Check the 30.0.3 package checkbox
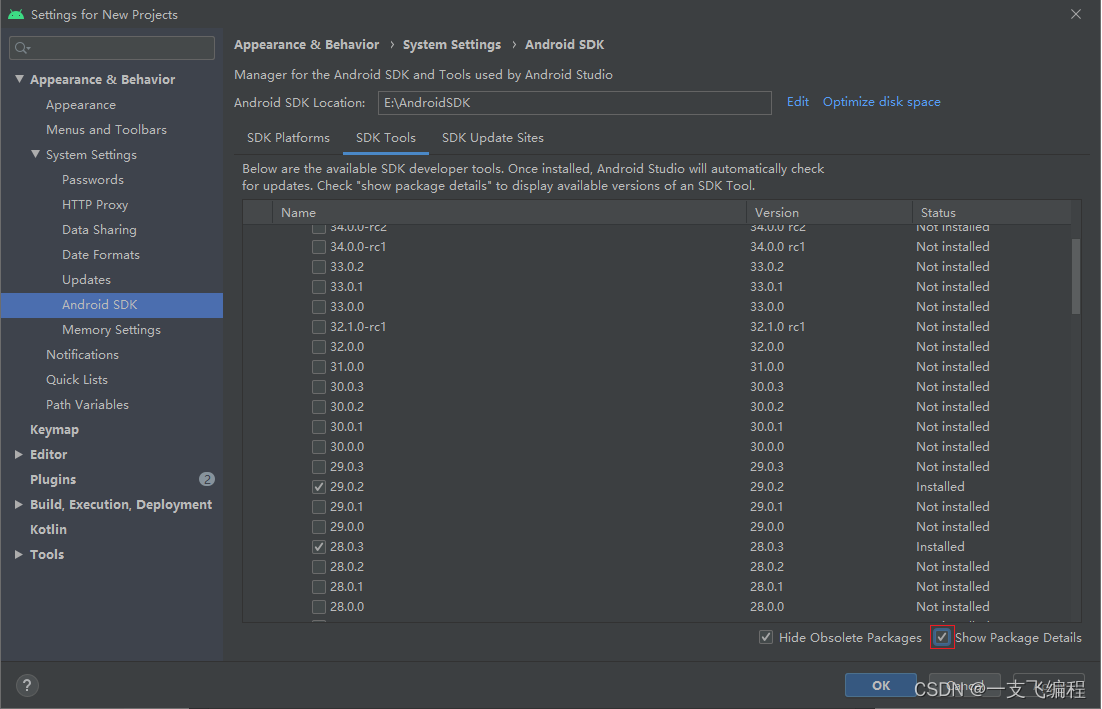 coord(319,387)
